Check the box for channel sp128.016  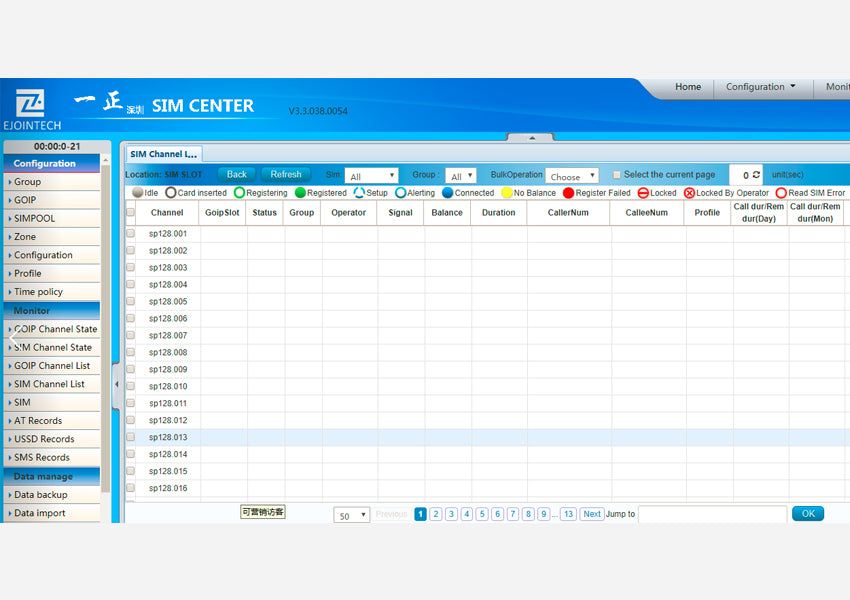[131, 488]
